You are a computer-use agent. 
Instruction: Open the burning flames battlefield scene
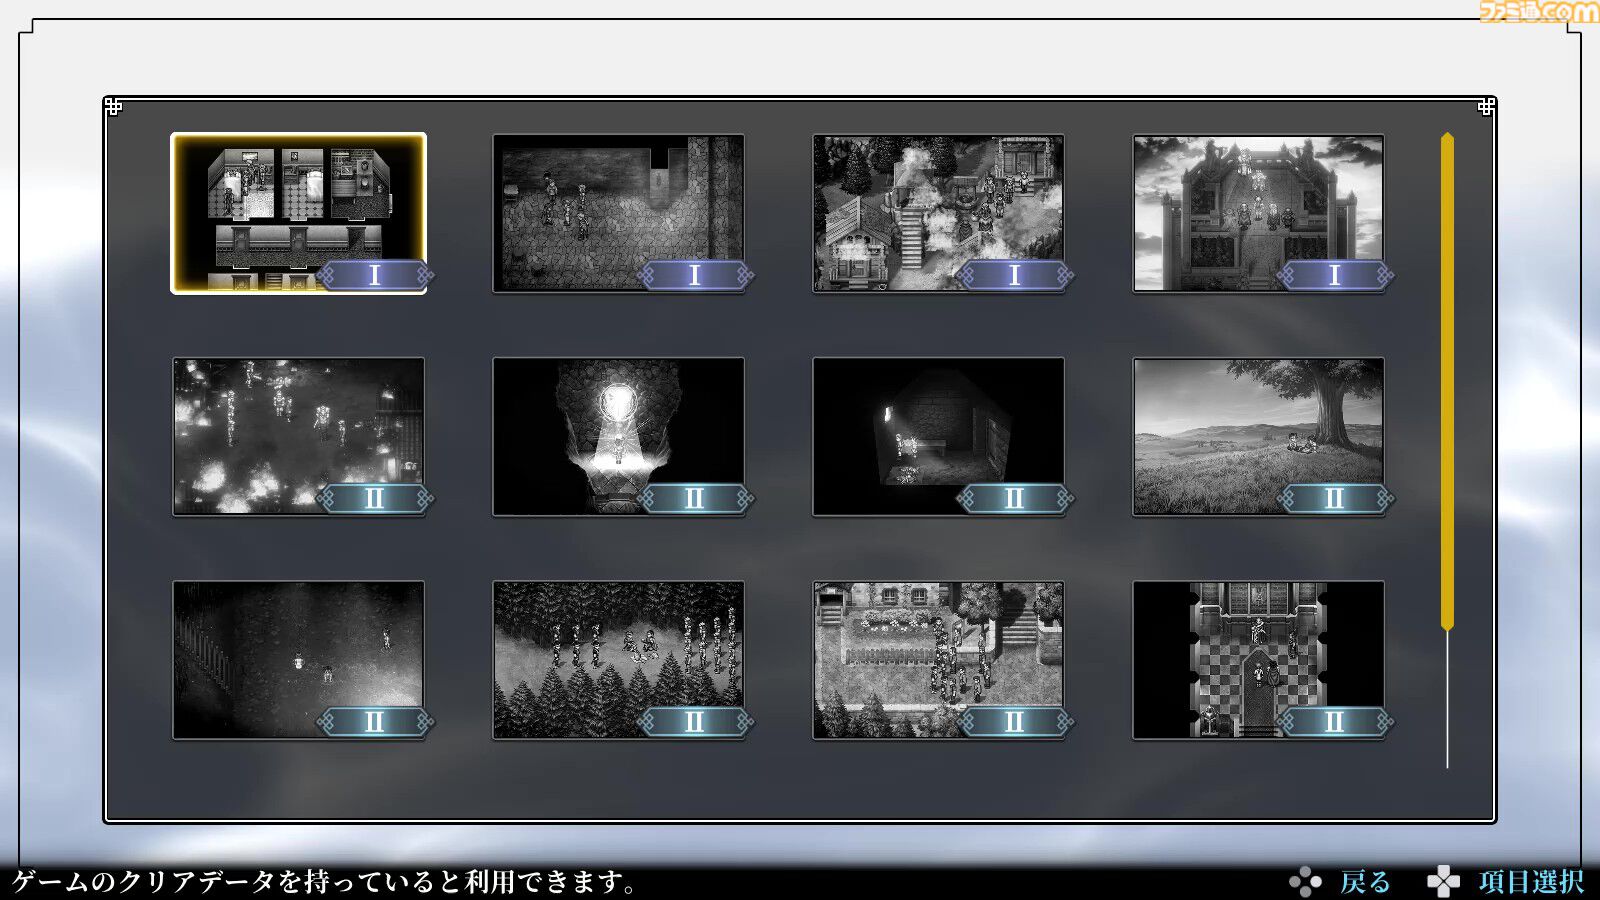pos(298,437)
